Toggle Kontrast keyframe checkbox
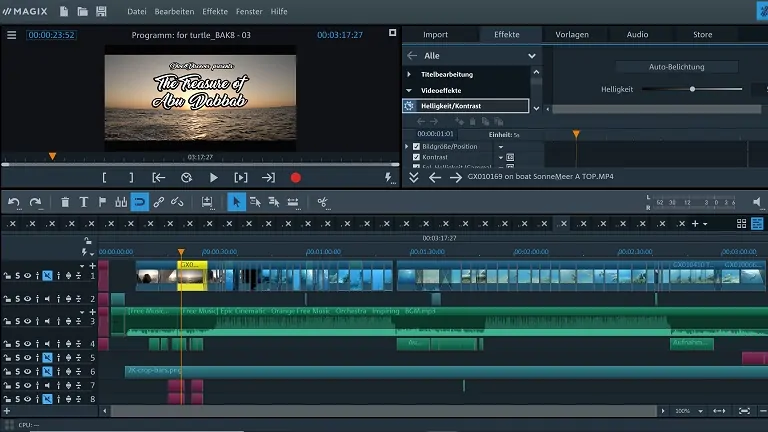The width and height of the screenshot is (768, 432). click(416, 157)
